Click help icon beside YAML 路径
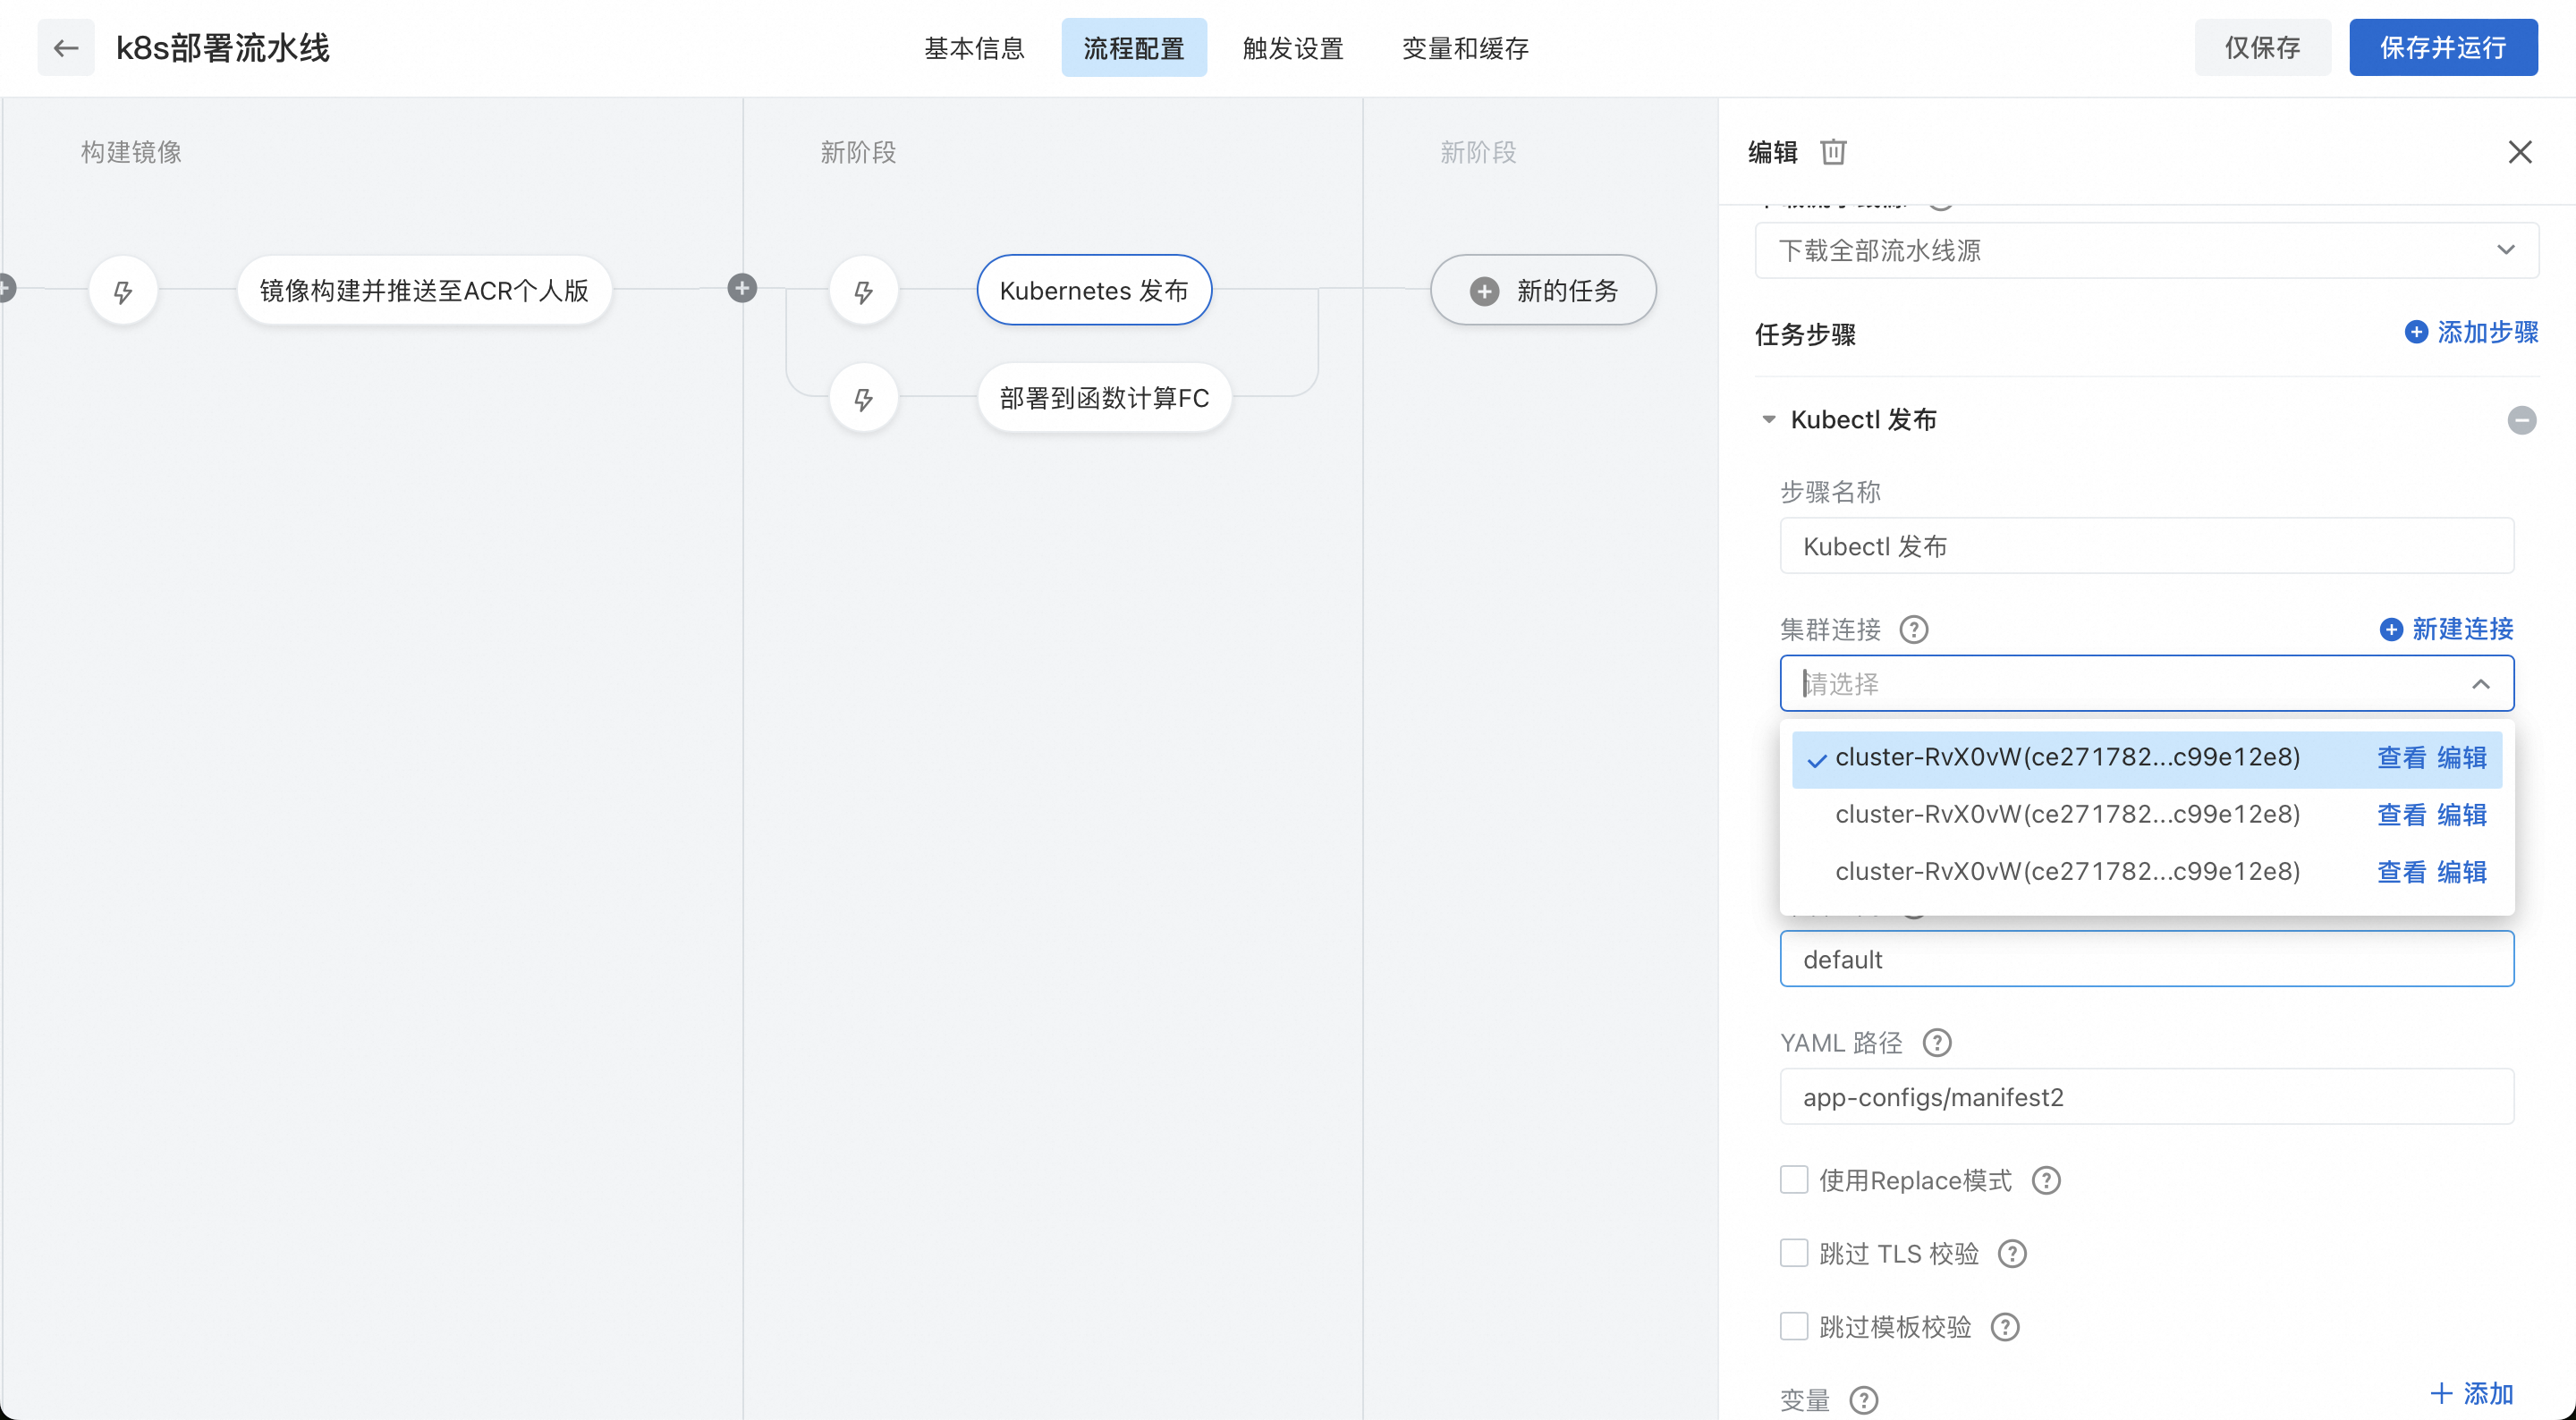The height and width of the screenshot is (1420, 2576). click(x=1937, y=1043)
